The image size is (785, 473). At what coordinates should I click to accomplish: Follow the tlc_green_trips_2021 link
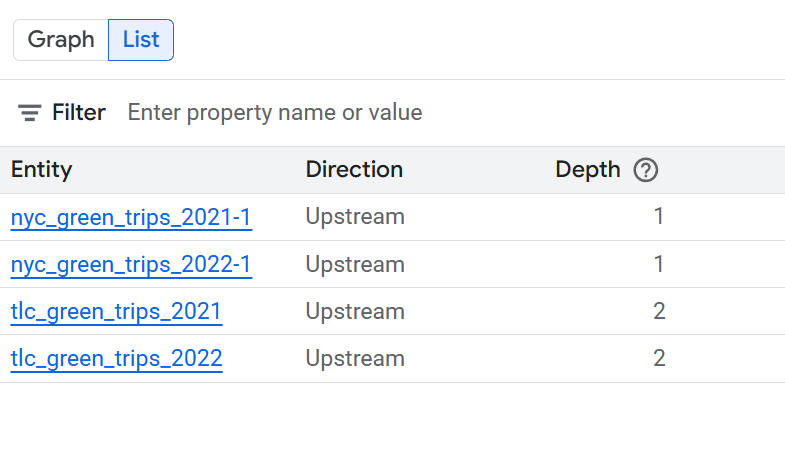point(116,312)
